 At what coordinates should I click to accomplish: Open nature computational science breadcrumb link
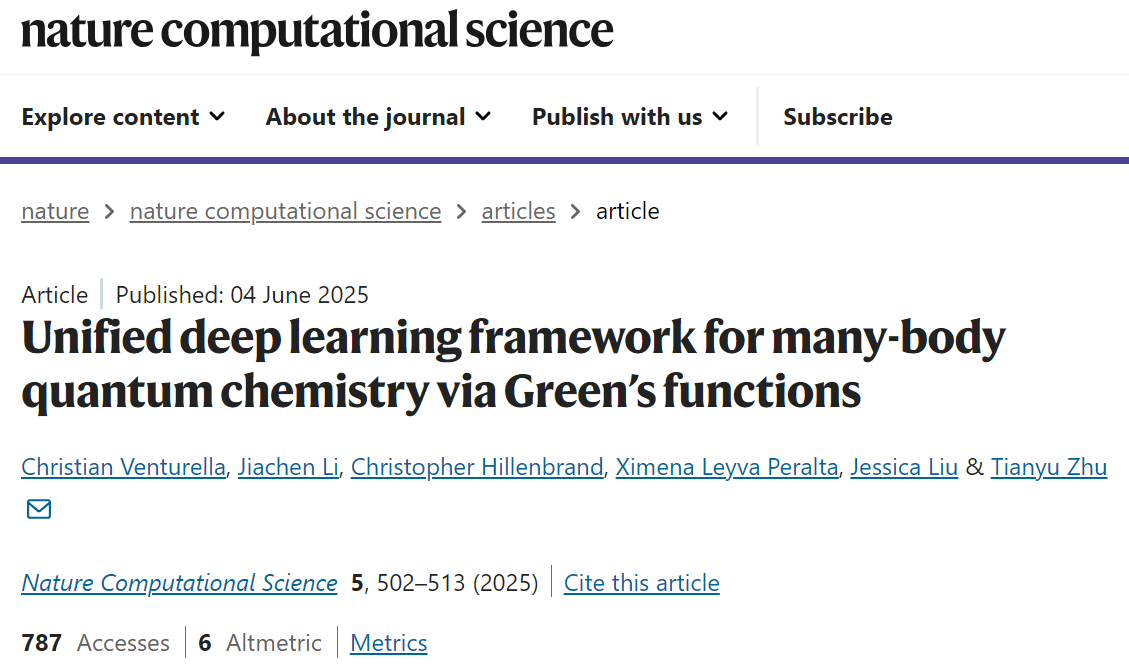[285, 211]
